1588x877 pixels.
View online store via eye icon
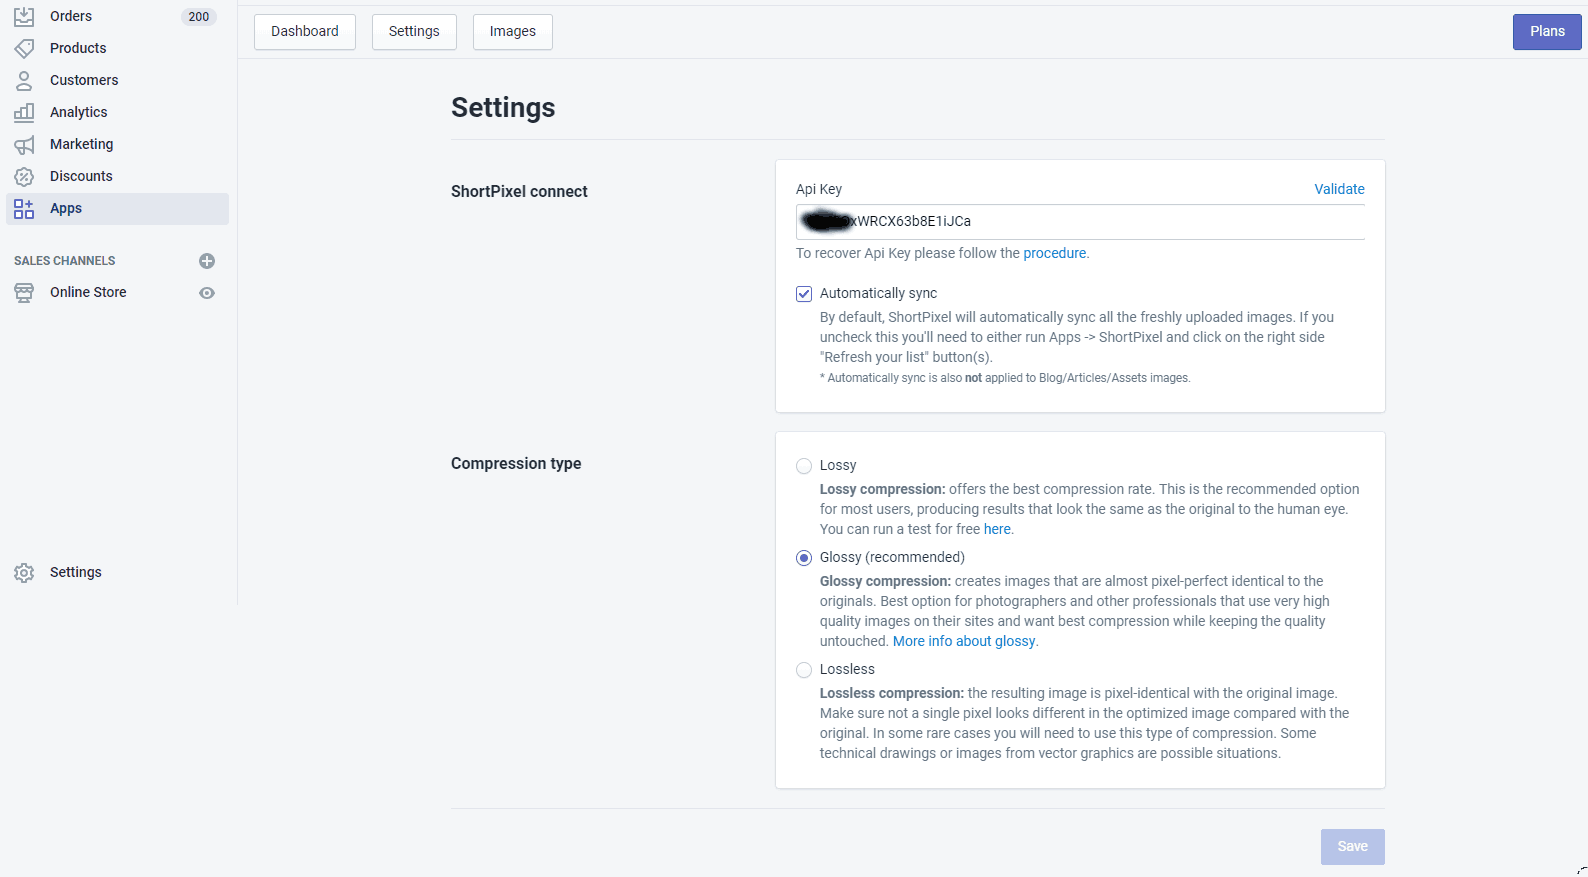pos(207,293)
